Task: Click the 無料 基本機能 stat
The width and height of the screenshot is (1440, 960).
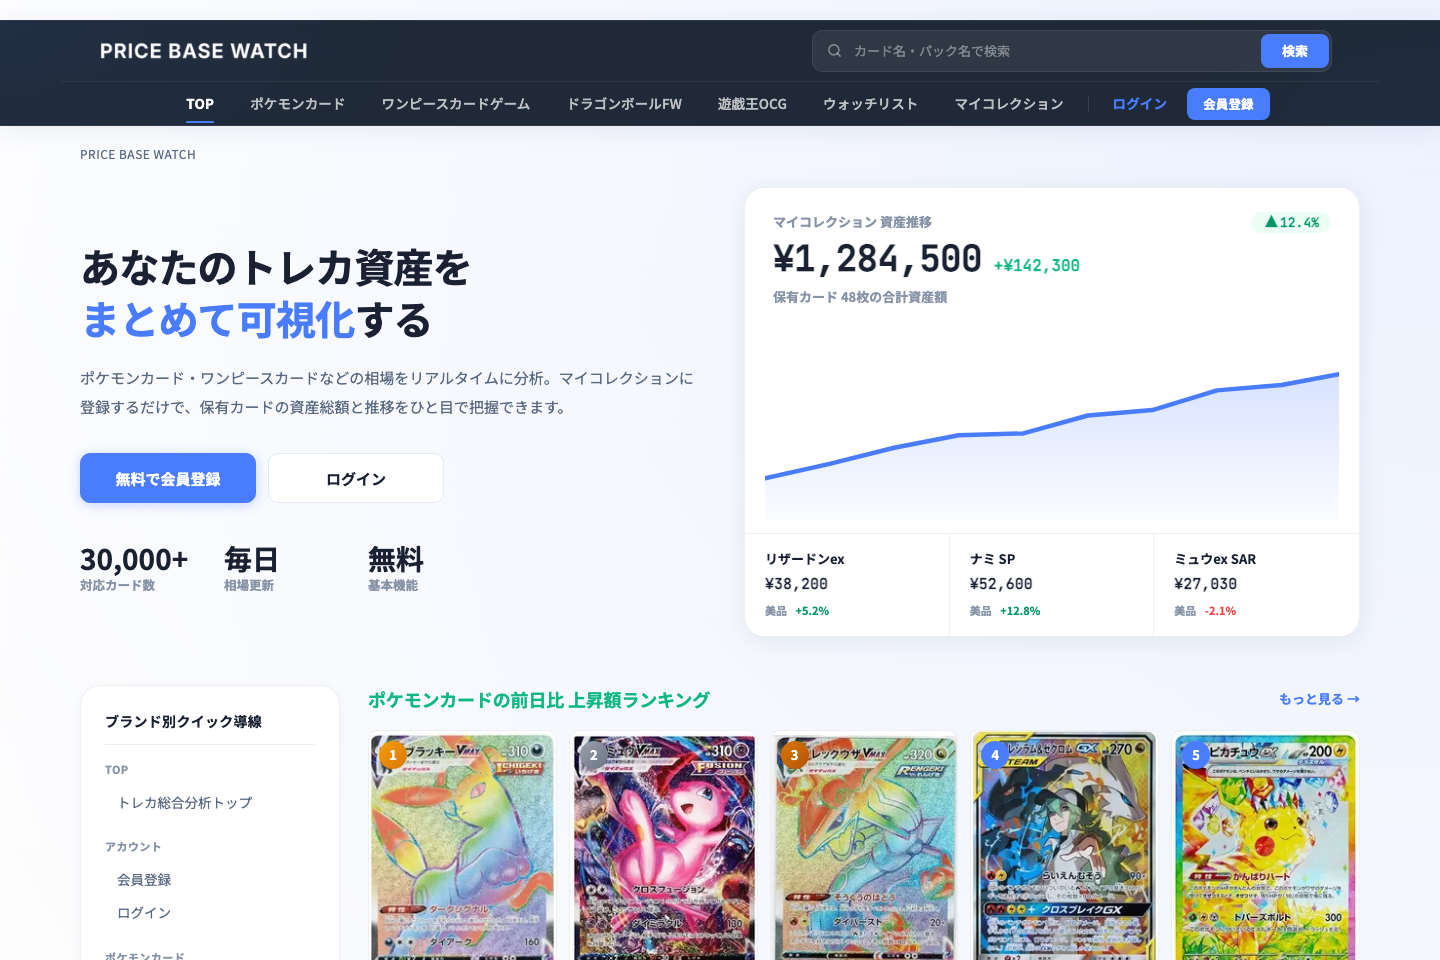Action: click(396, 568)
